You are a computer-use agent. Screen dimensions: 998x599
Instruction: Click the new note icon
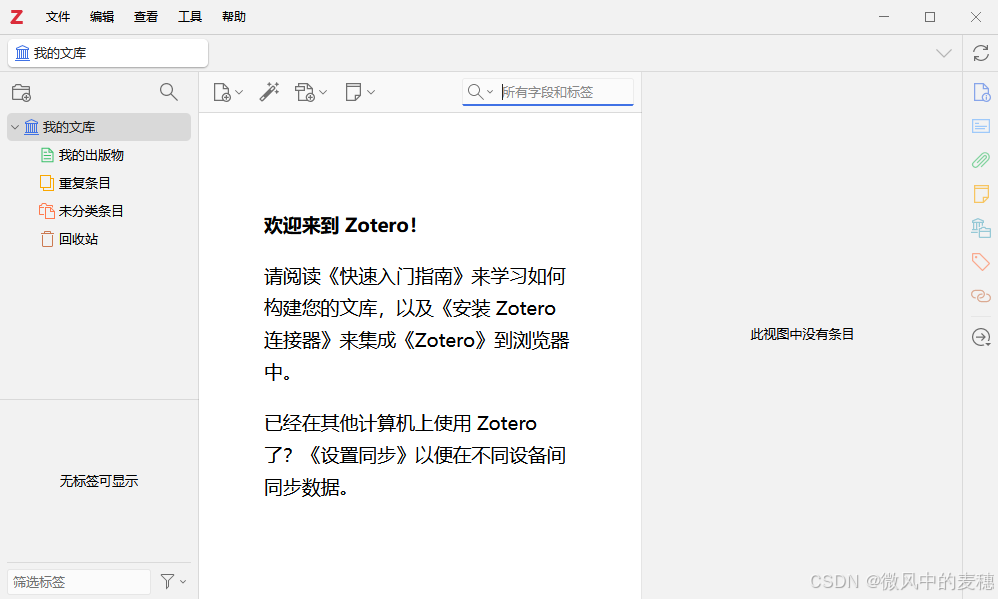[353, 92]
